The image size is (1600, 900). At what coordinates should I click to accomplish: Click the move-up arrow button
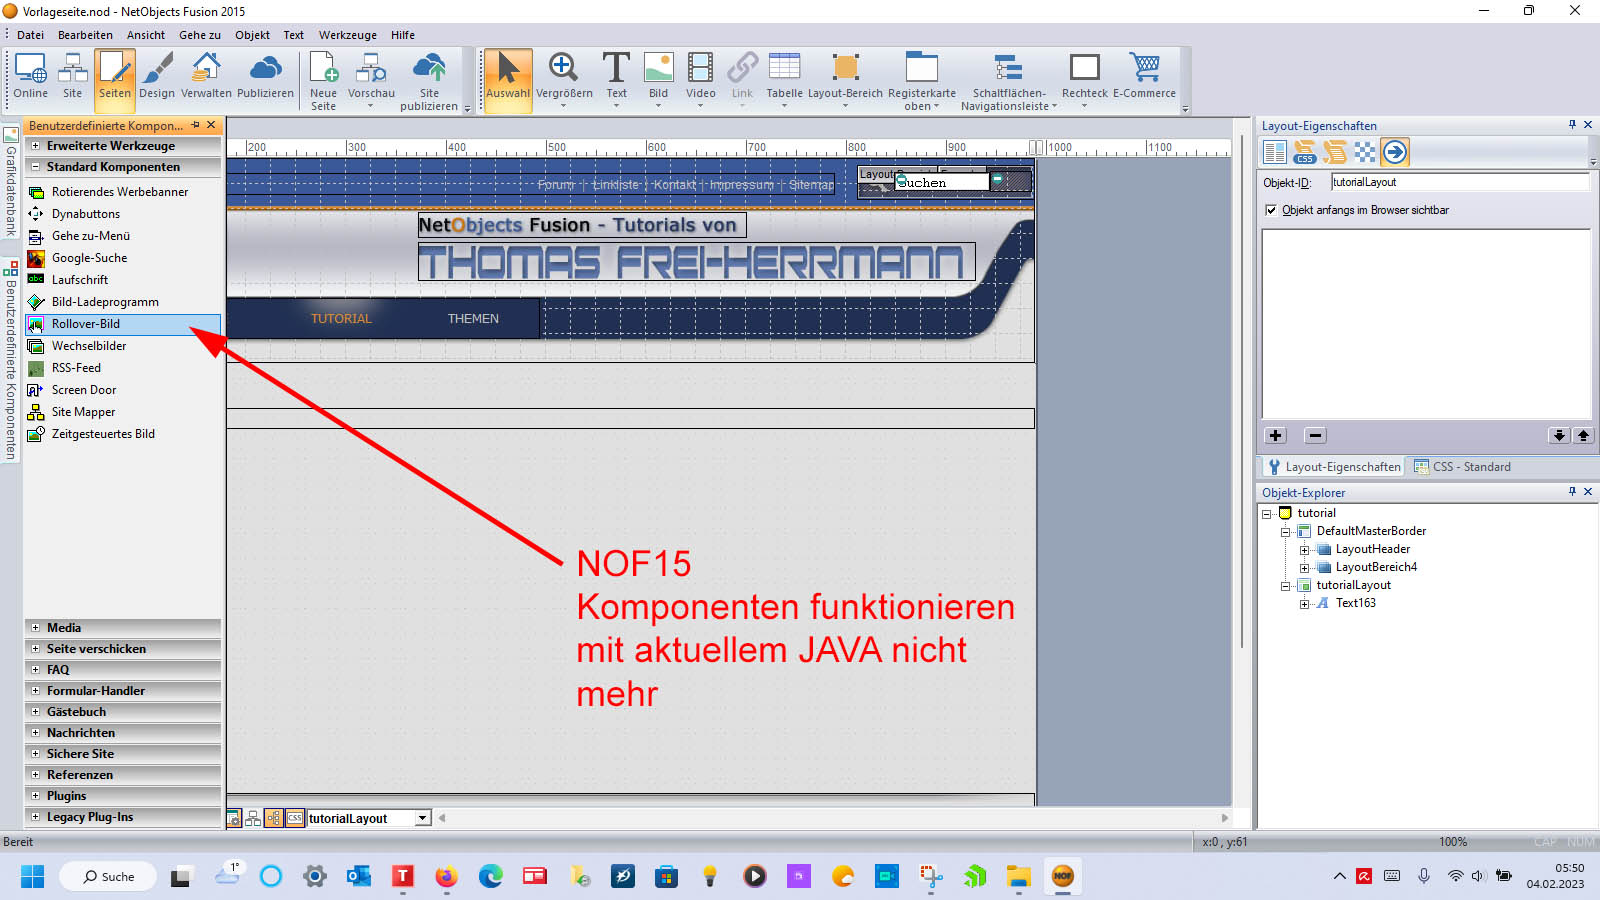click(x=1583, y=436)
